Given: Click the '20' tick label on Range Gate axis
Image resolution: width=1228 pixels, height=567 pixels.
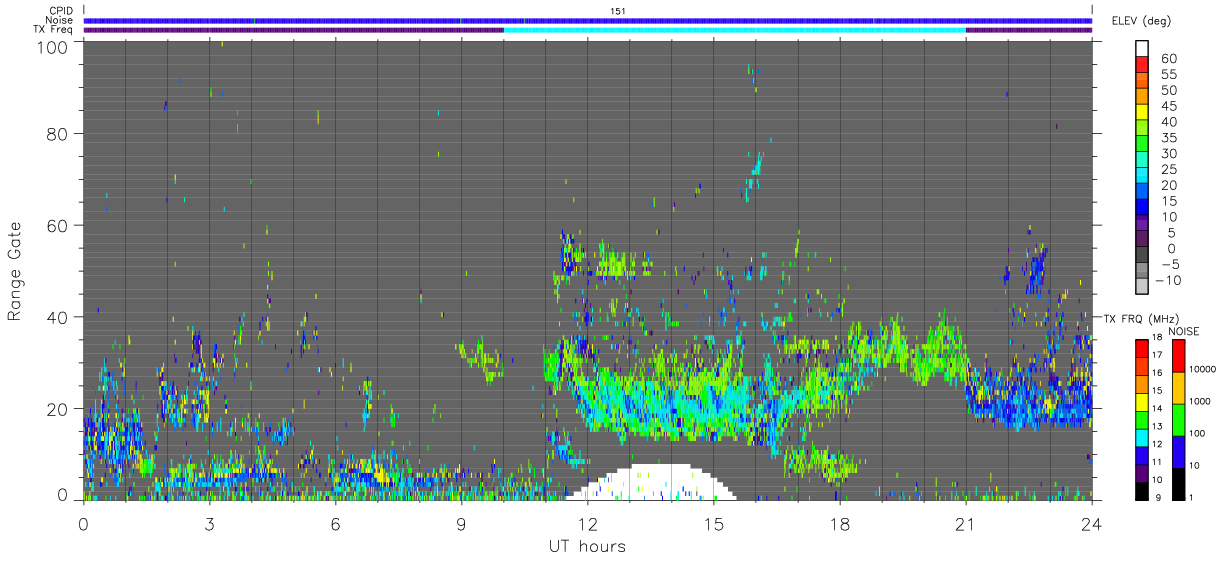Looking at the screenshot, I should [57, 409].
